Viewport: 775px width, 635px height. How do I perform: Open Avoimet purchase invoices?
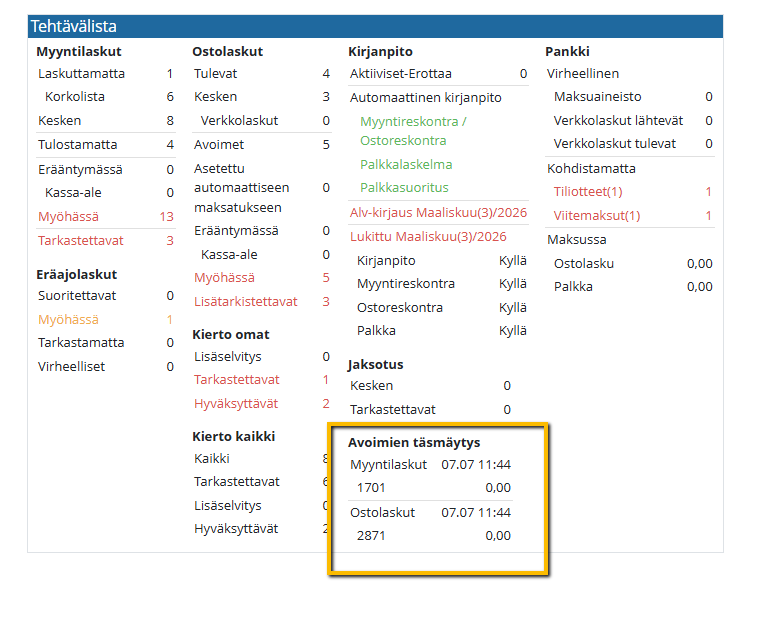click(219, 145)
